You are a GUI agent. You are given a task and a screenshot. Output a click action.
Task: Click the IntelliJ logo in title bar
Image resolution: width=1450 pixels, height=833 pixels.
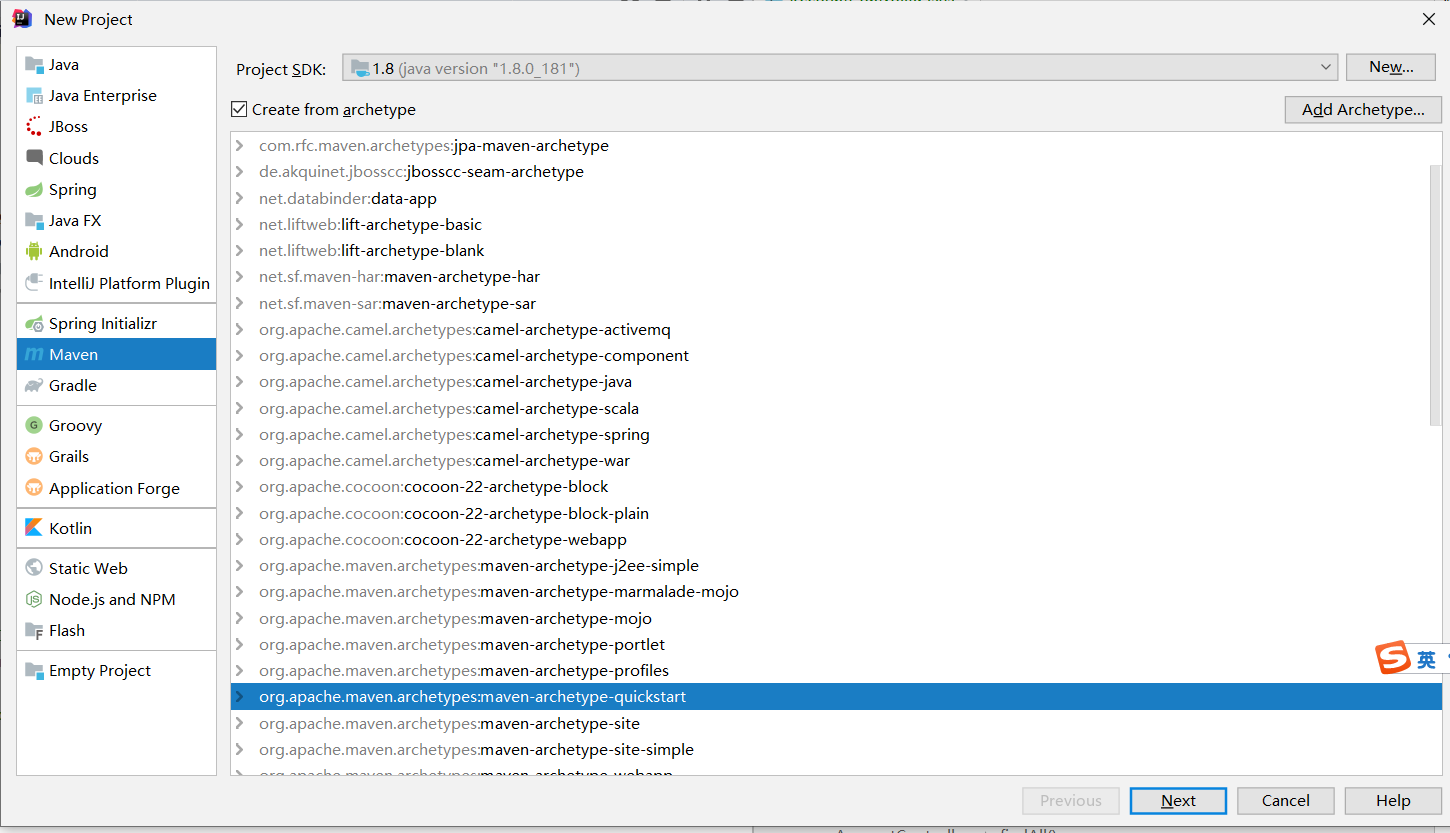(x=22, y=18)
